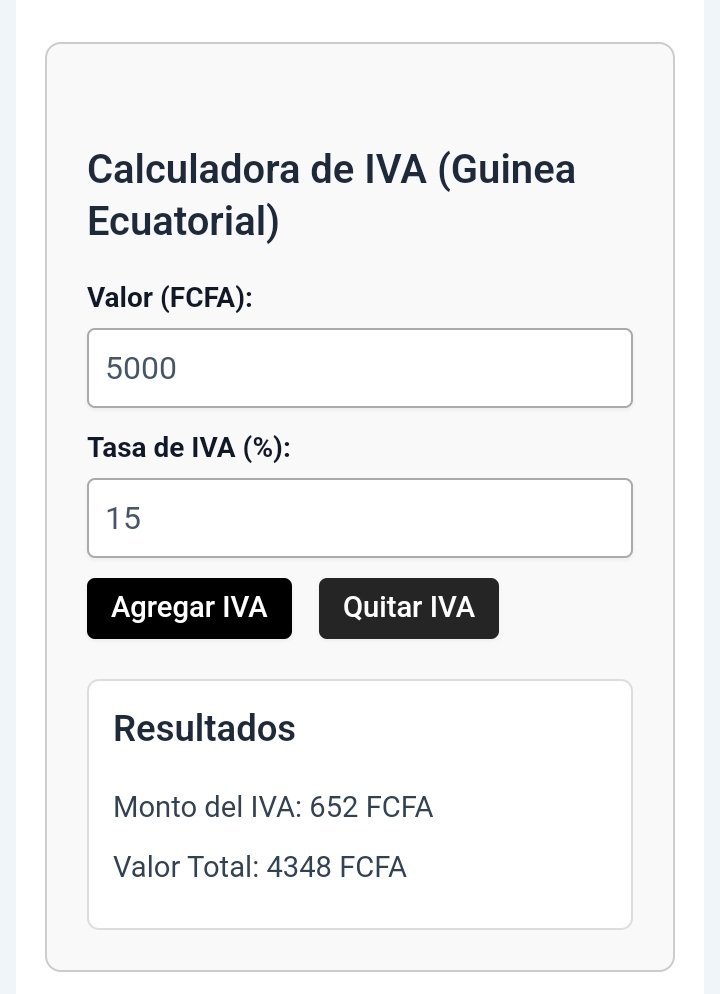Place cursor on the 5000 value
720x994 pixels.
[141, 368]
